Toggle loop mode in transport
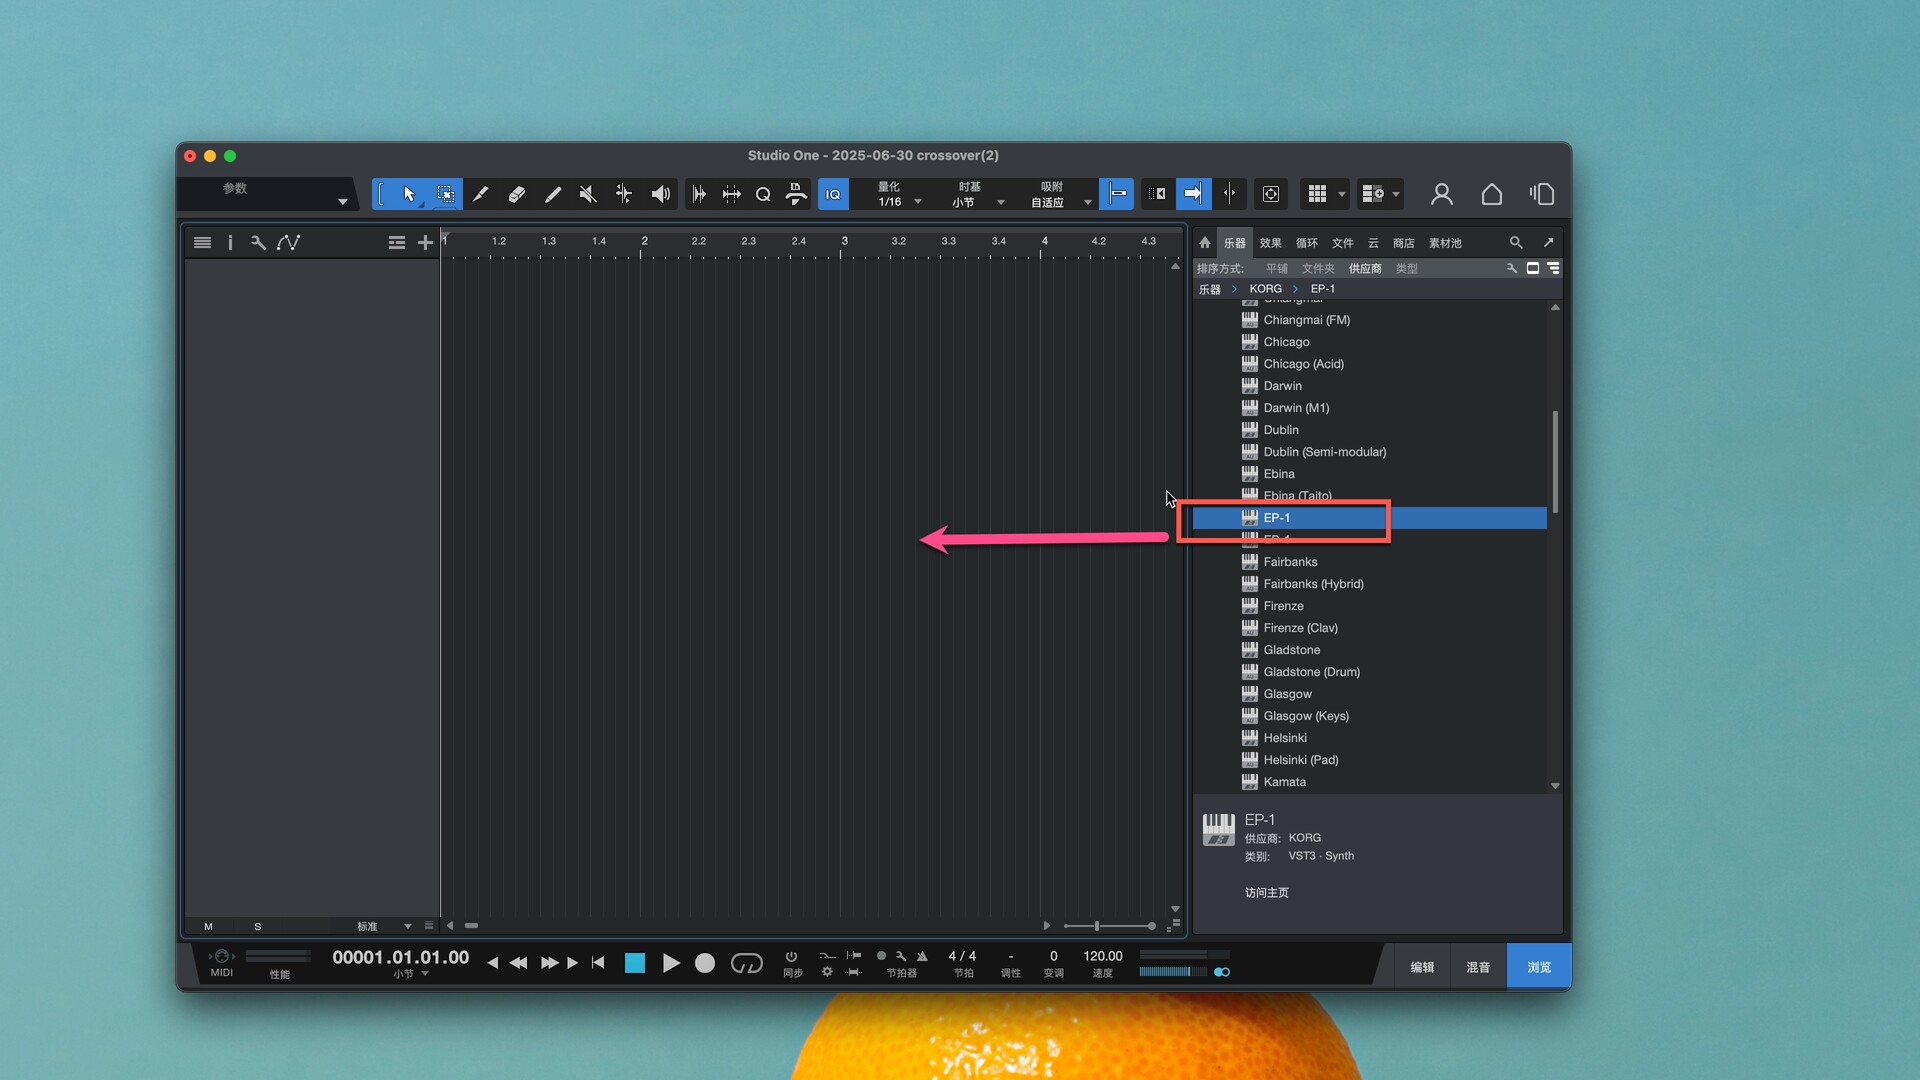Image resolution: width=1920 pixels, height=1080 pixels. point(746,963)
